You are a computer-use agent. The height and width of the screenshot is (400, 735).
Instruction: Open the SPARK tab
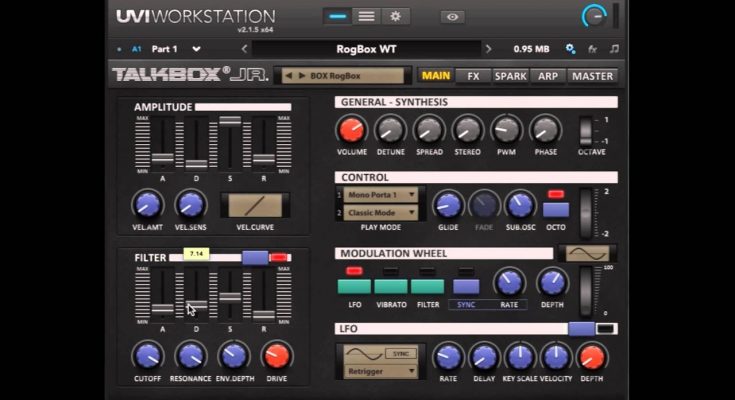coord(510,75)
